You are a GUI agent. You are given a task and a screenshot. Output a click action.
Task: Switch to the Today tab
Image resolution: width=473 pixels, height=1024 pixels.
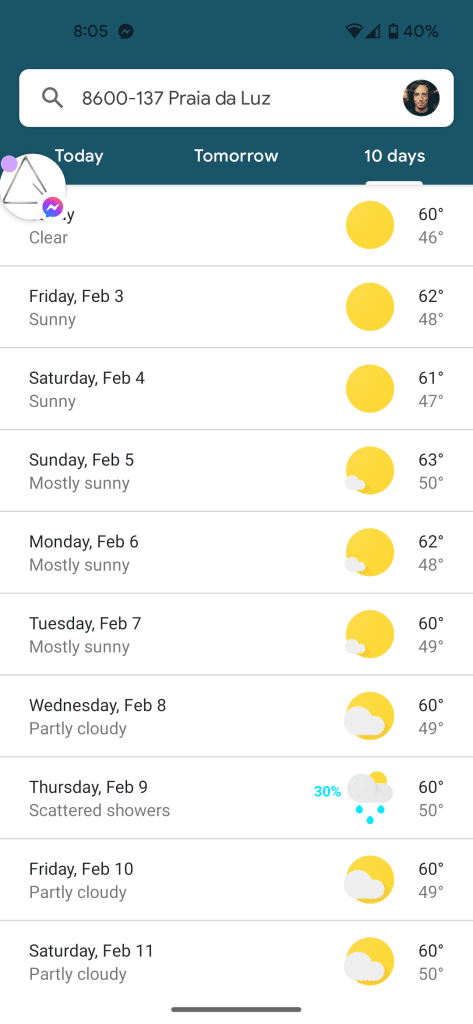[x=79, y=156]
